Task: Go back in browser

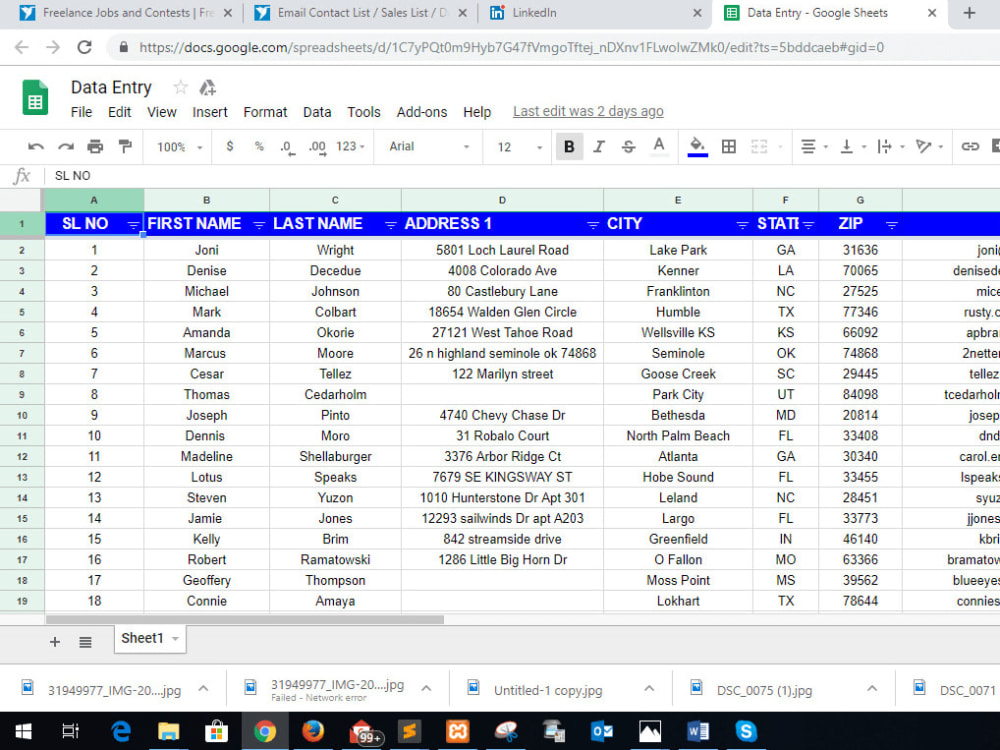Action: [x=22, y=47]
